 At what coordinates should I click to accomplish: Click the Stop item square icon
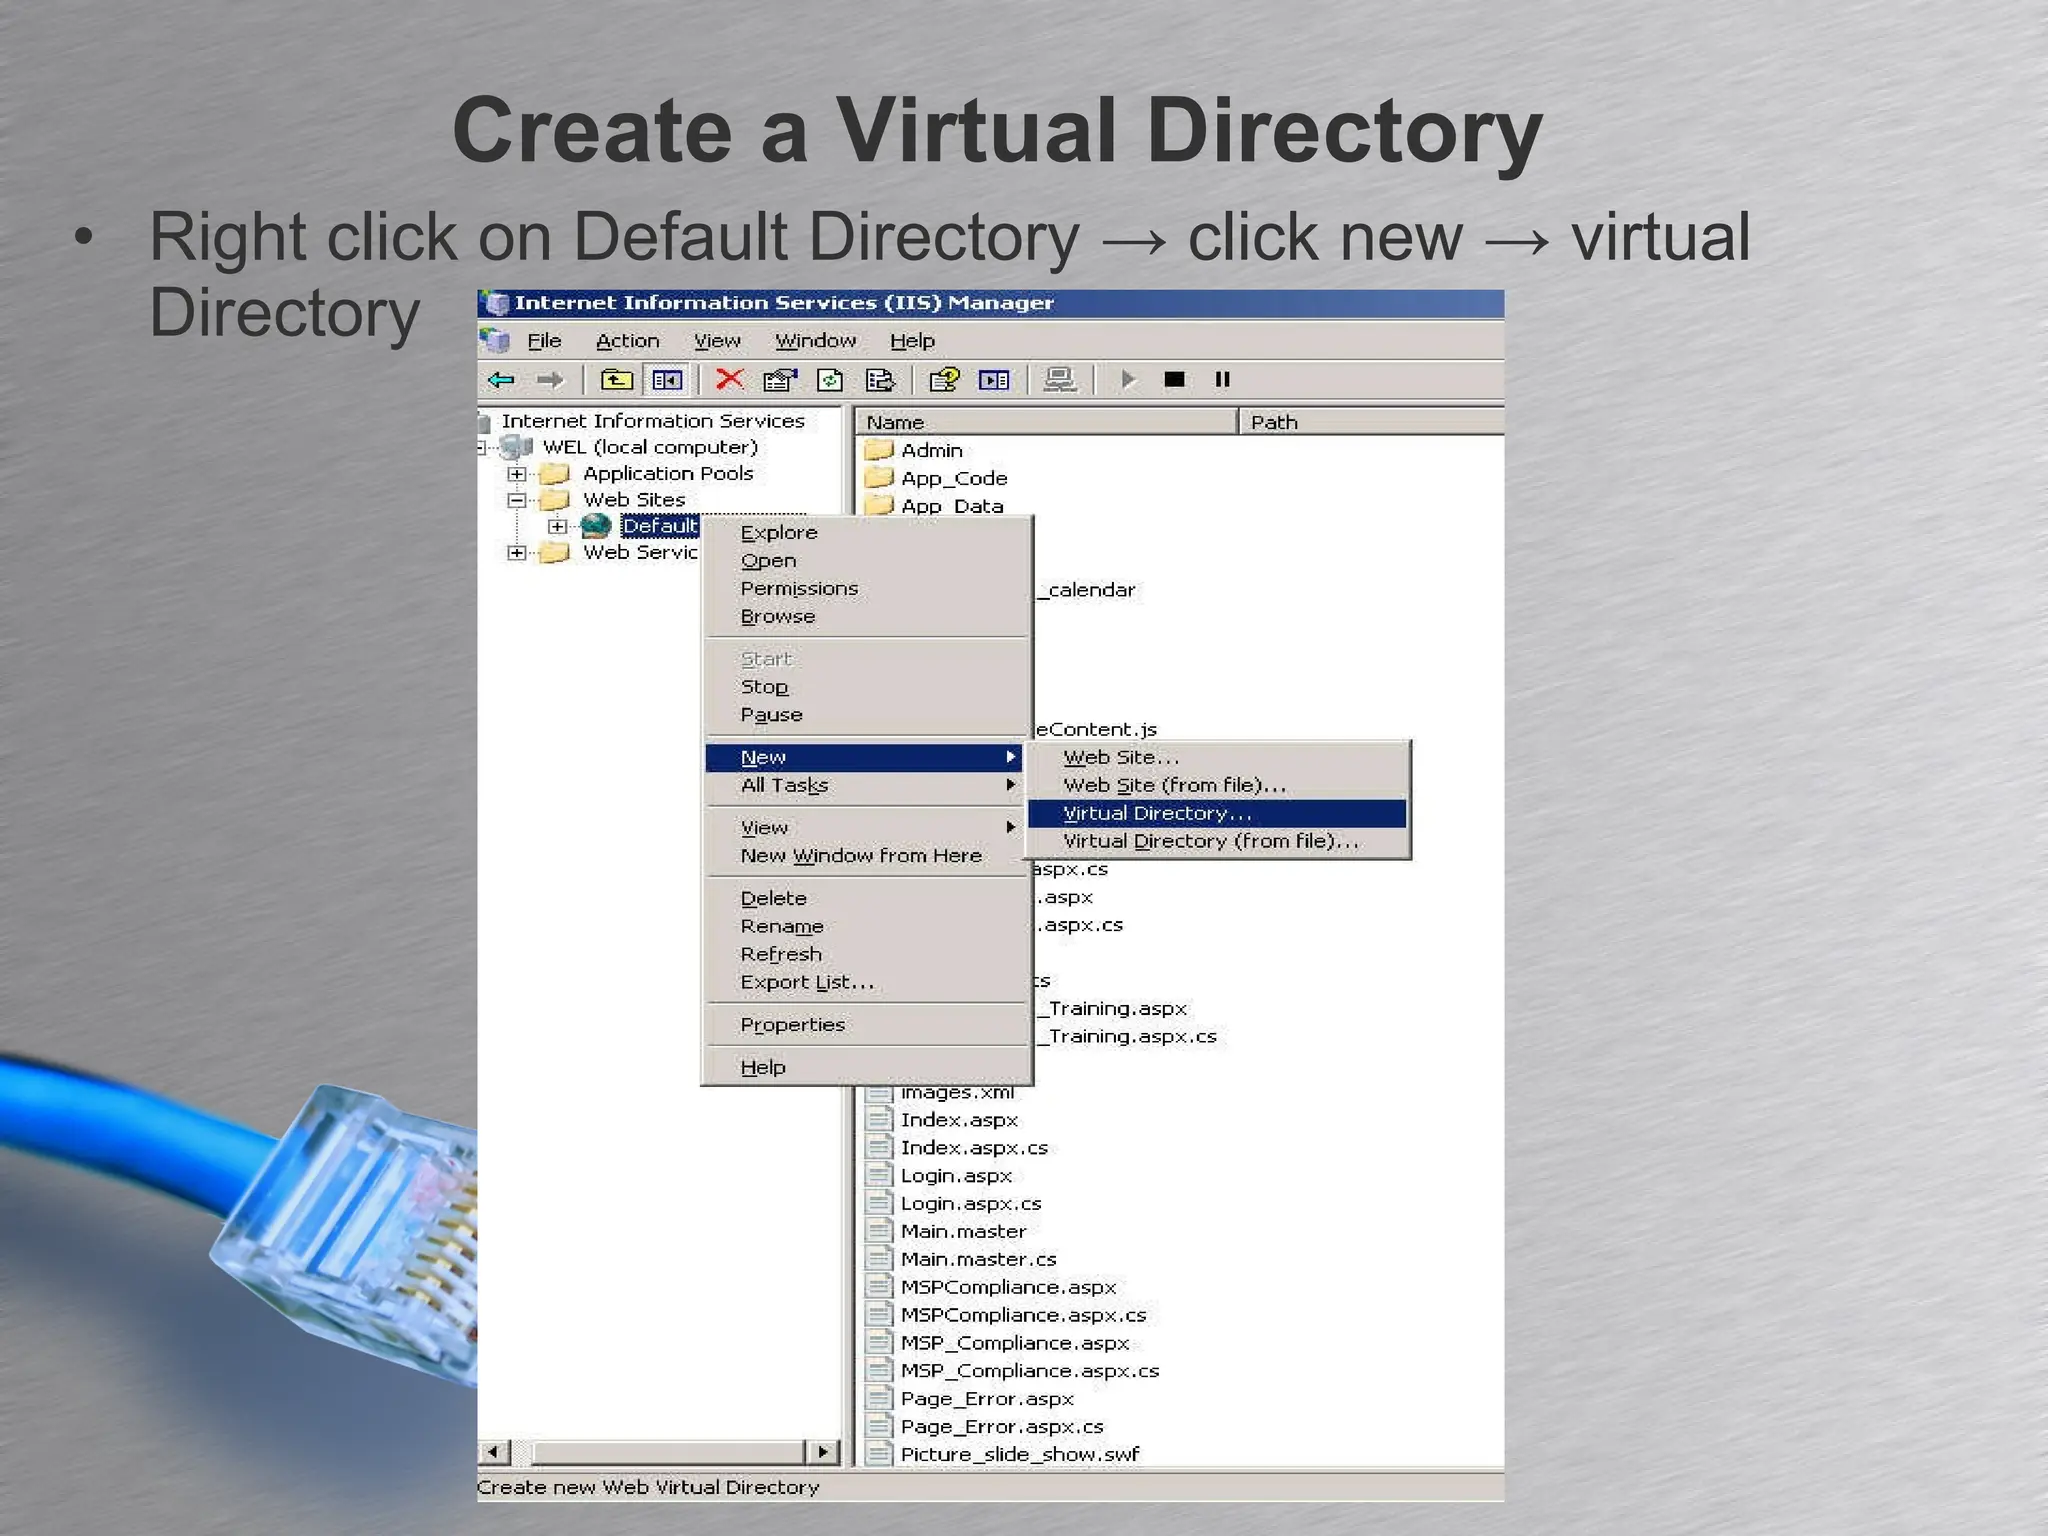pyautogui.click(x=1175, y=380)
